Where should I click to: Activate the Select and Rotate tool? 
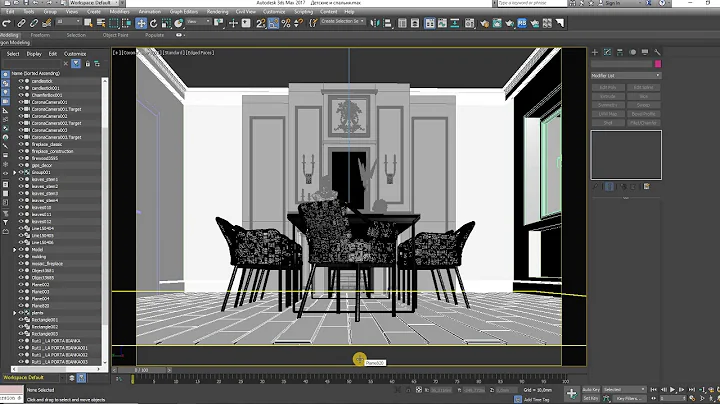(153, 23)
